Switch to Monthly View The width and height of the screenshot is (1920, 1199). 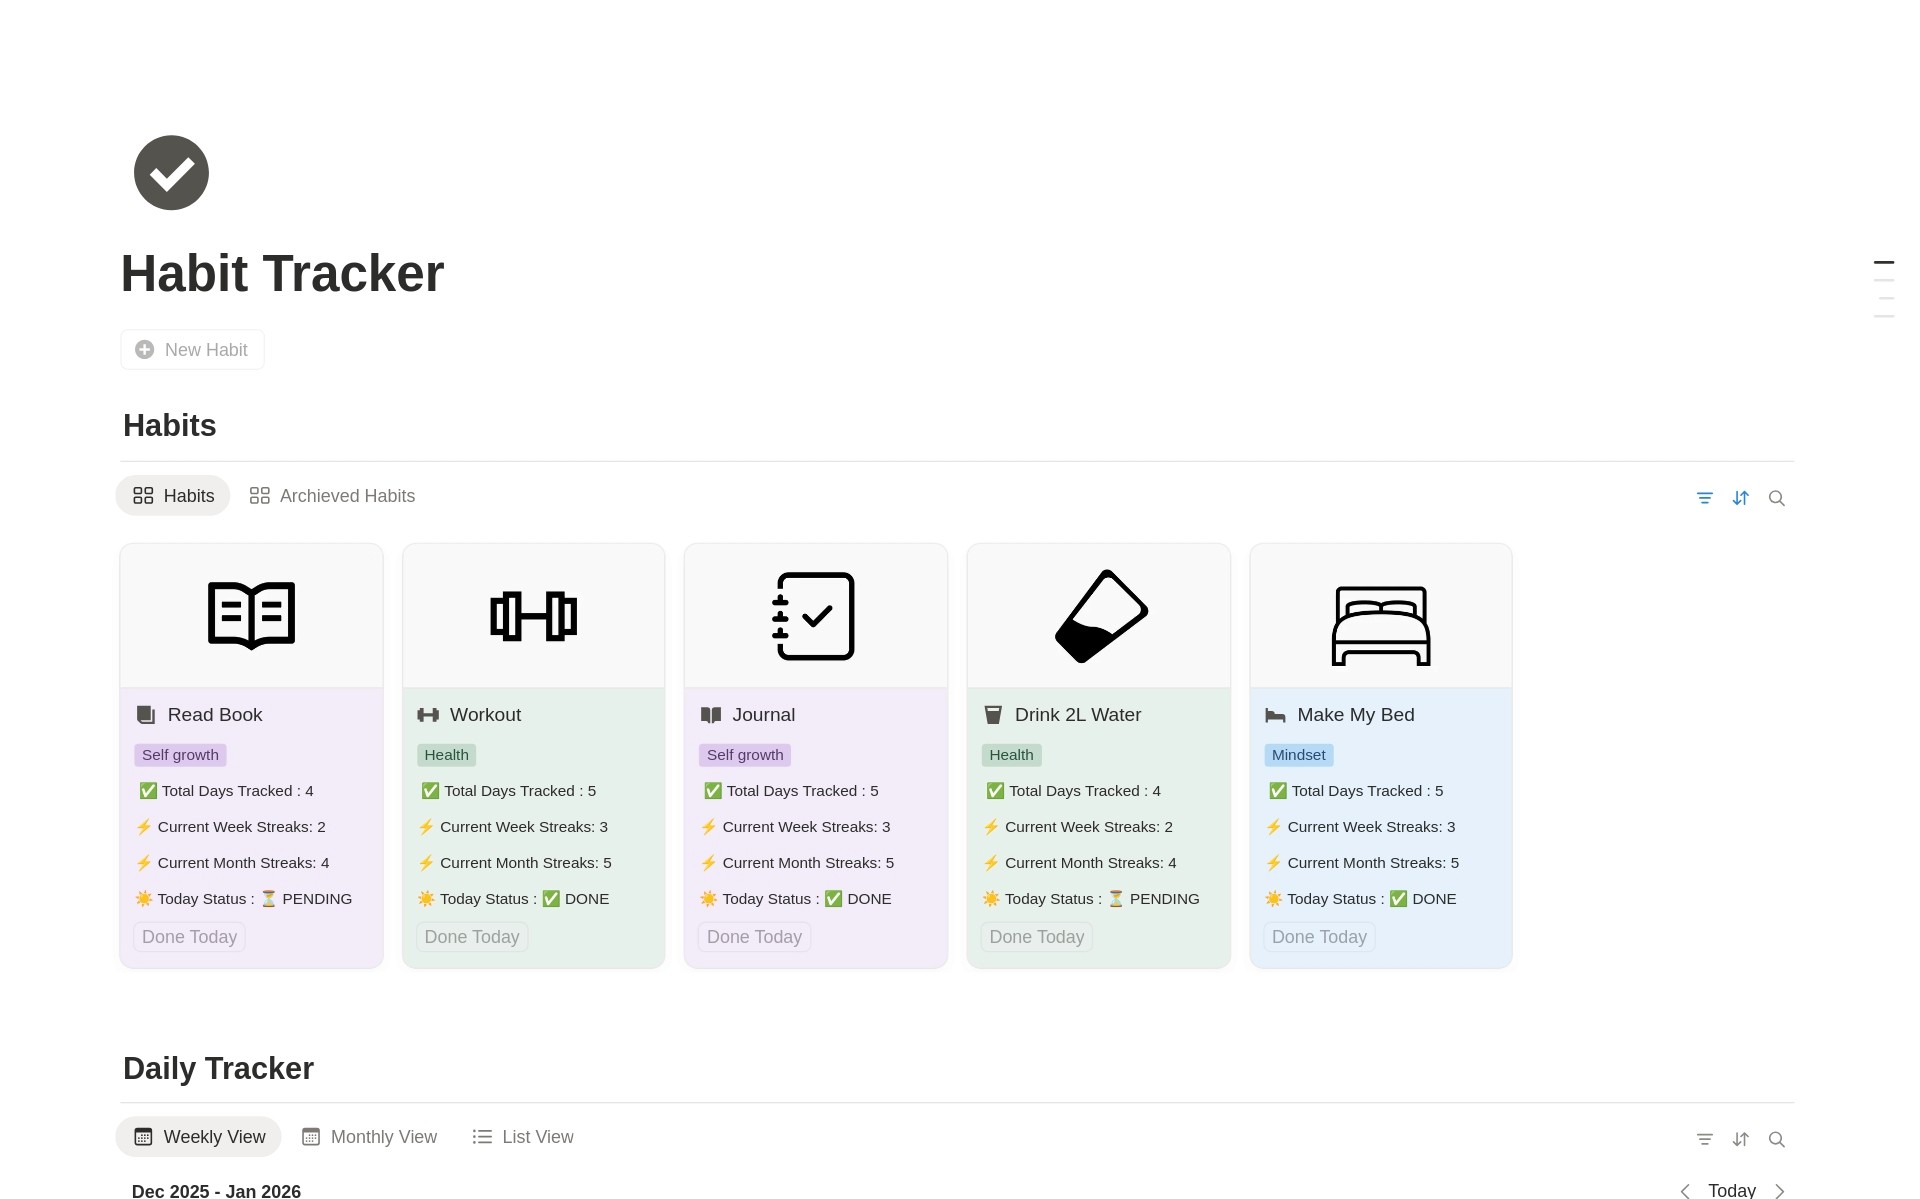coord(369,1136)
